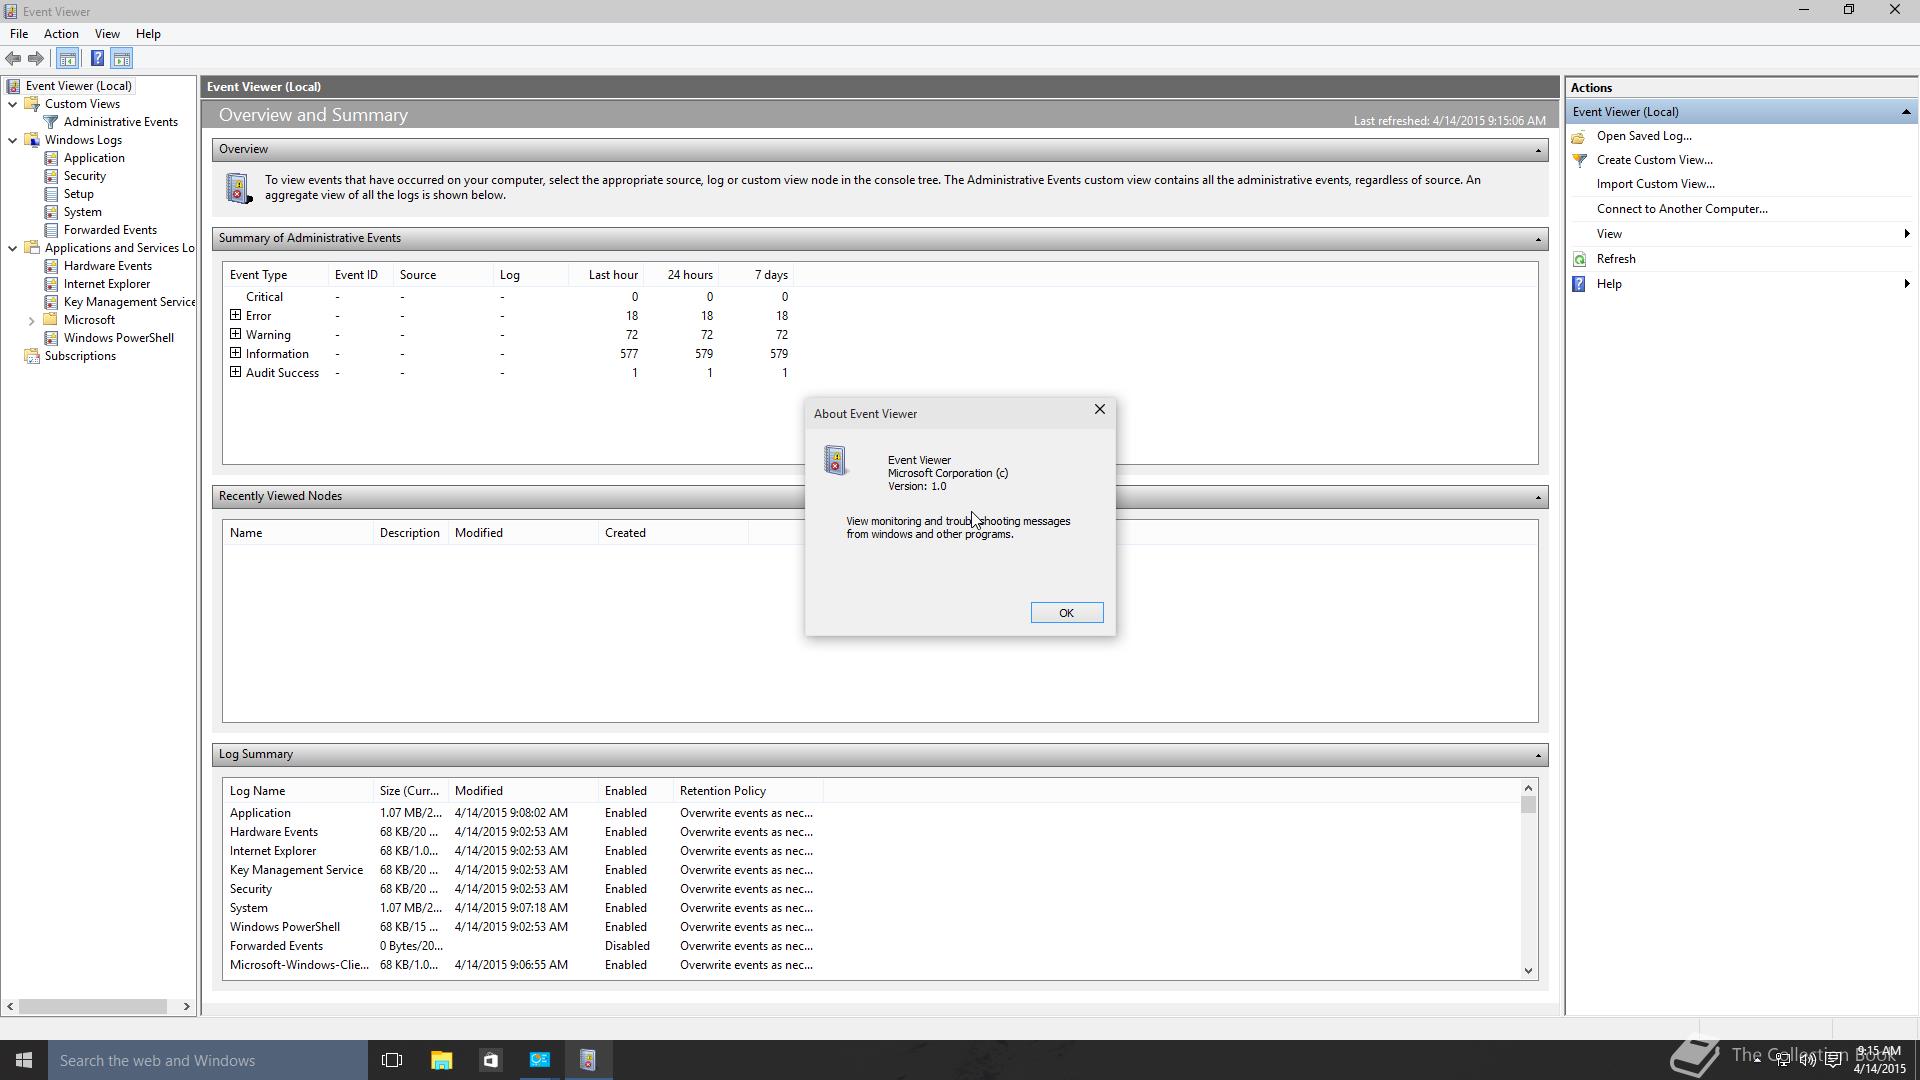Select the Setup log in tree

tap(78, 194)
